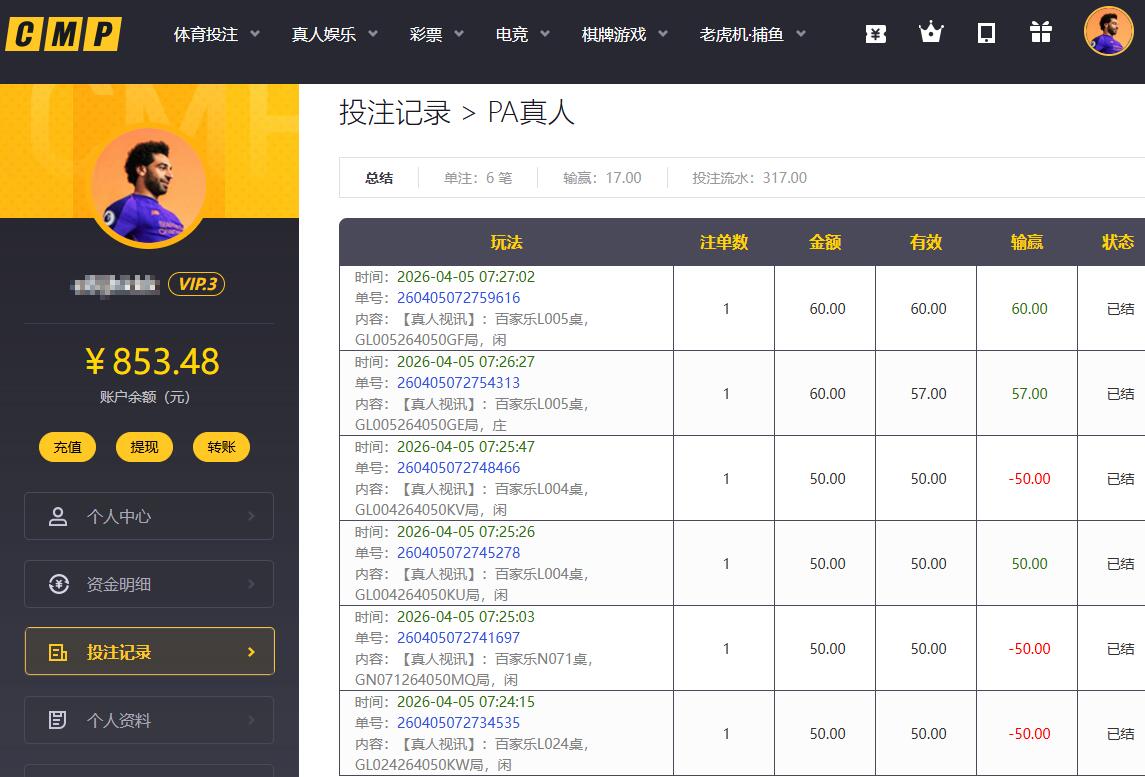This screenshot has height=777, width=1145.
Task: Select 投注记录 in the sidebar
Action: tap(149, 652)
